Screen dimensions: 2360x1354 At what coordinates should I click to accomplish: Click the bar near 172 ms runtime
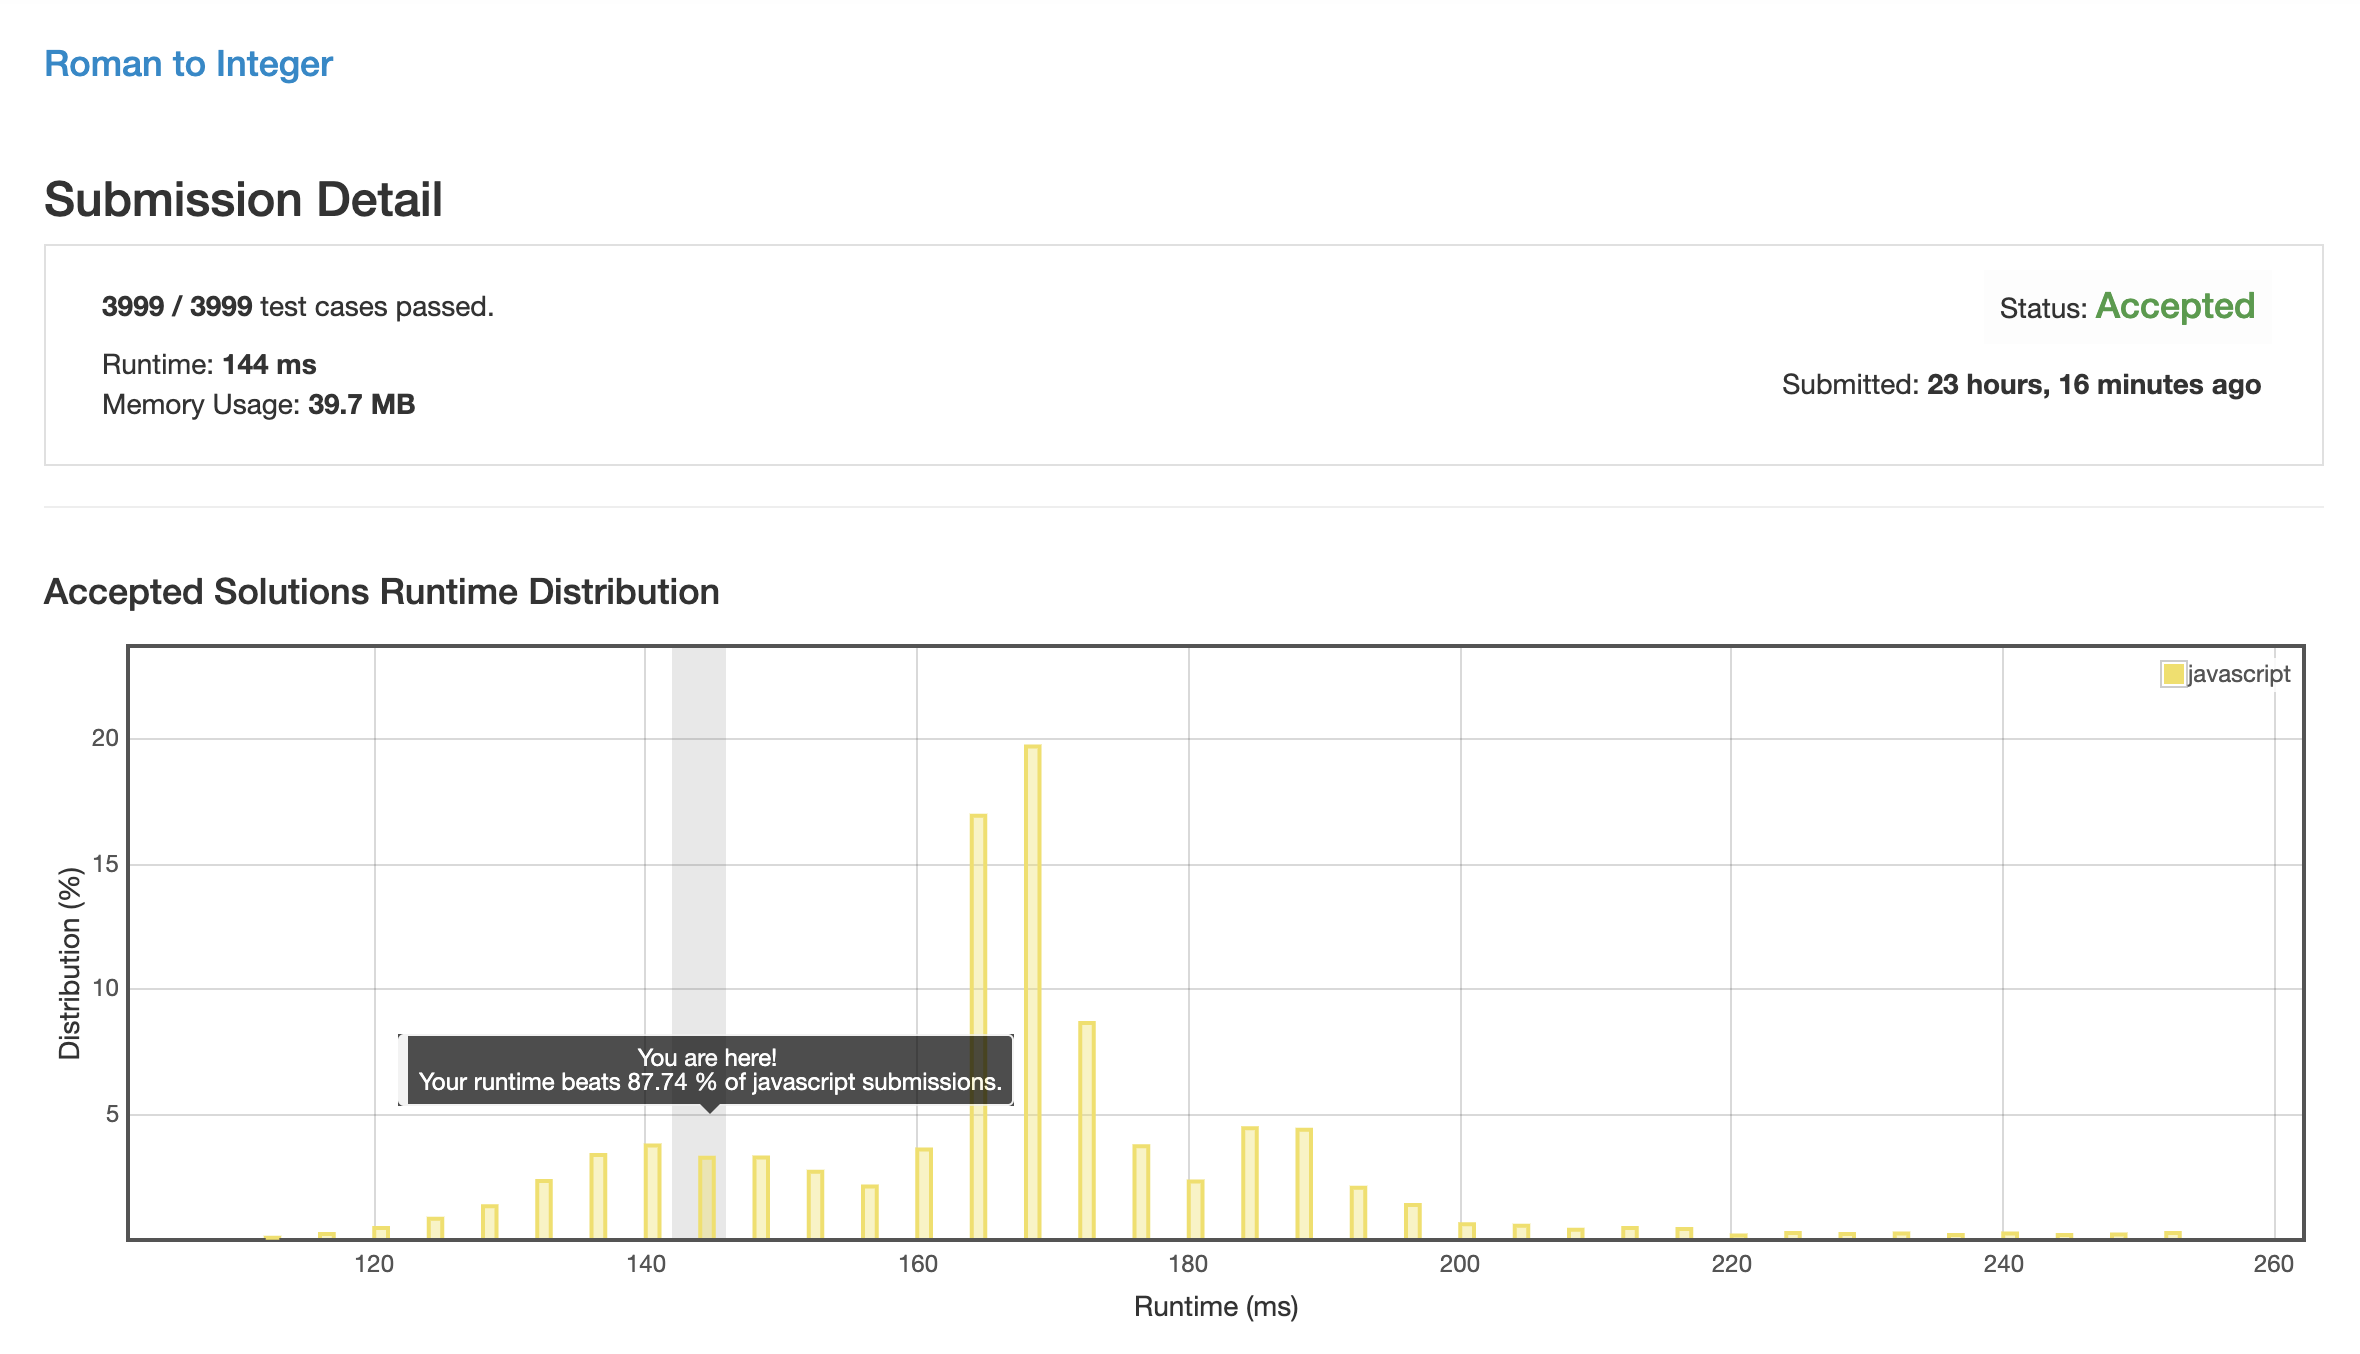[x=1087, y=1131]
